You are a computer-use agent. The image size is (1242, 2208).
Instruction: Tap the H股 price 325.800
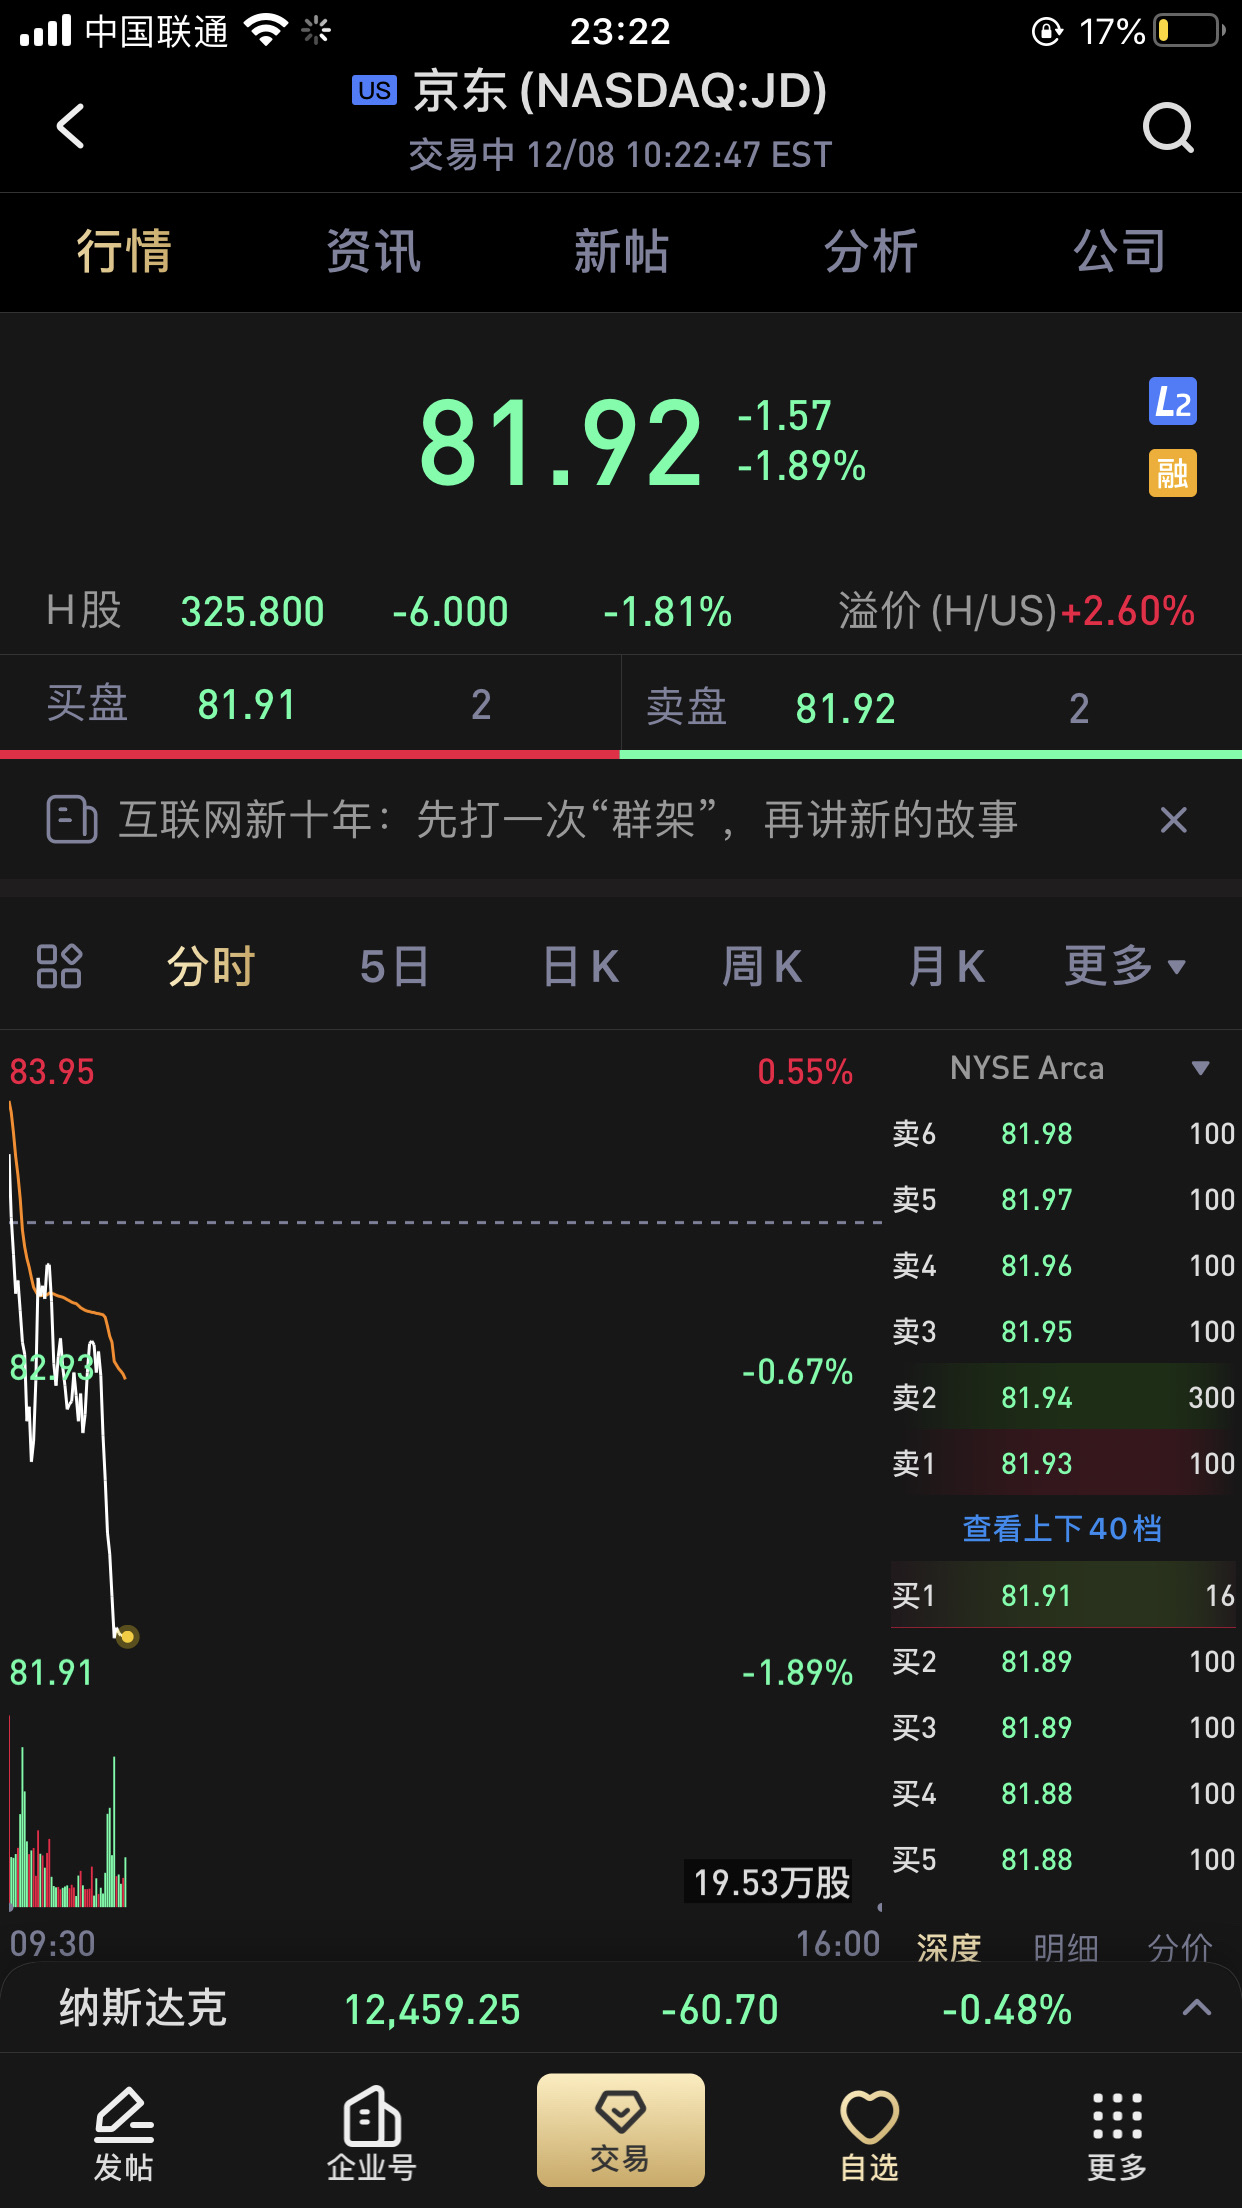pos(252,611)
